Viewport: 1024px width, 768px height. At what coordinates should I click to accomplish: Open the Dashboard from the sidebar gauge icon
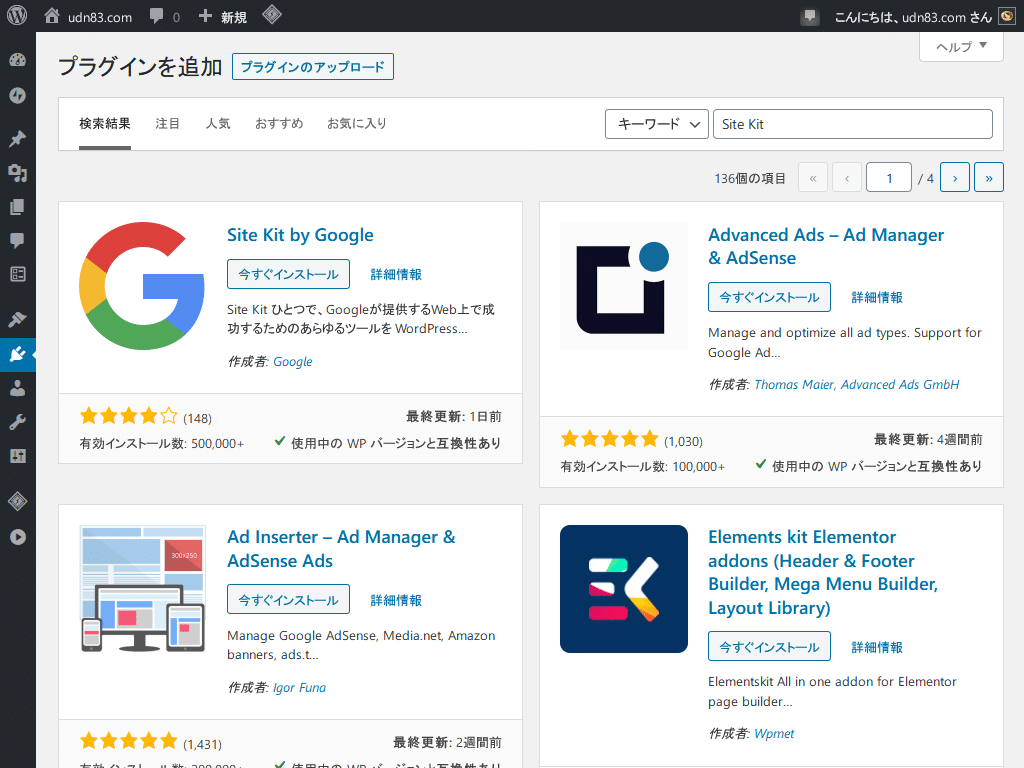tap(18, 60)
